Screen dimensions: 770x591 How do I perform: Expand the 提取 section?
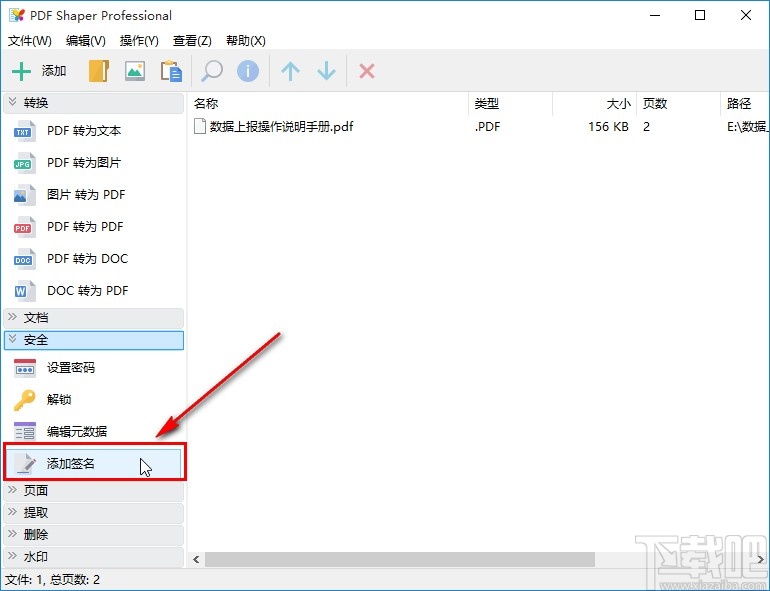pyautogui.click(x=93, y=512)
